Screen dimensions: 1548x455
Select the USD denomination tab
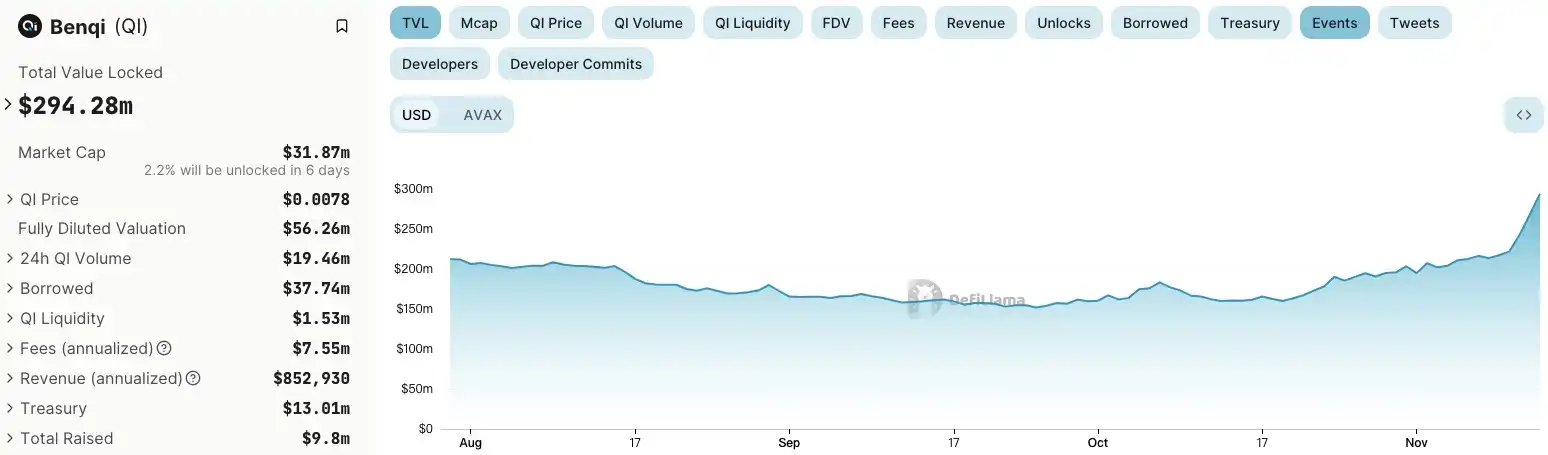(416, 115)
